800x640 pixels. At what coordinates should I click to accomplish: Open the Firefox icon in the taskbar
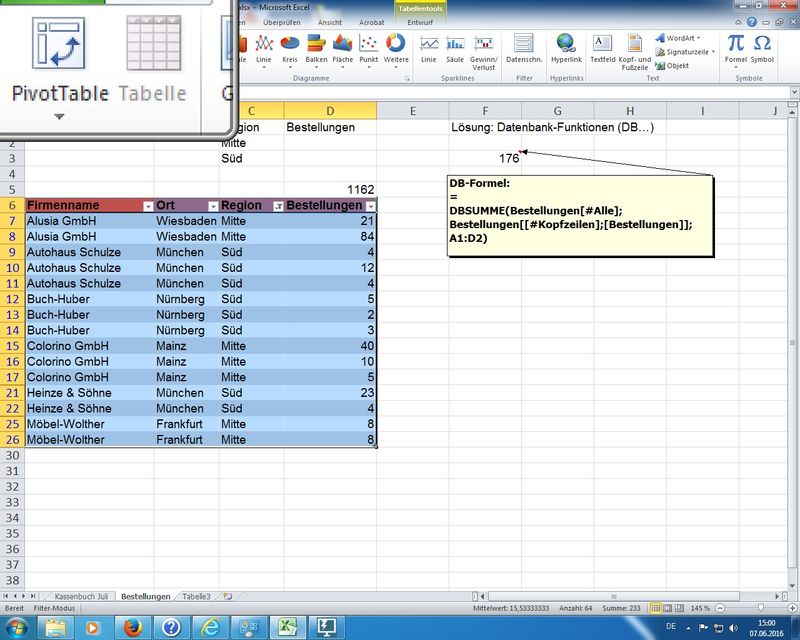coord(130,627)
